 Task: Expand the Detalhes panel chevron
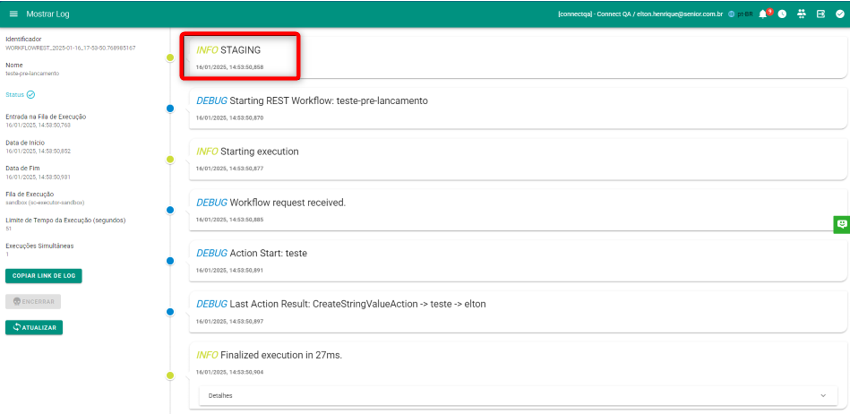(x=823, y=395)
